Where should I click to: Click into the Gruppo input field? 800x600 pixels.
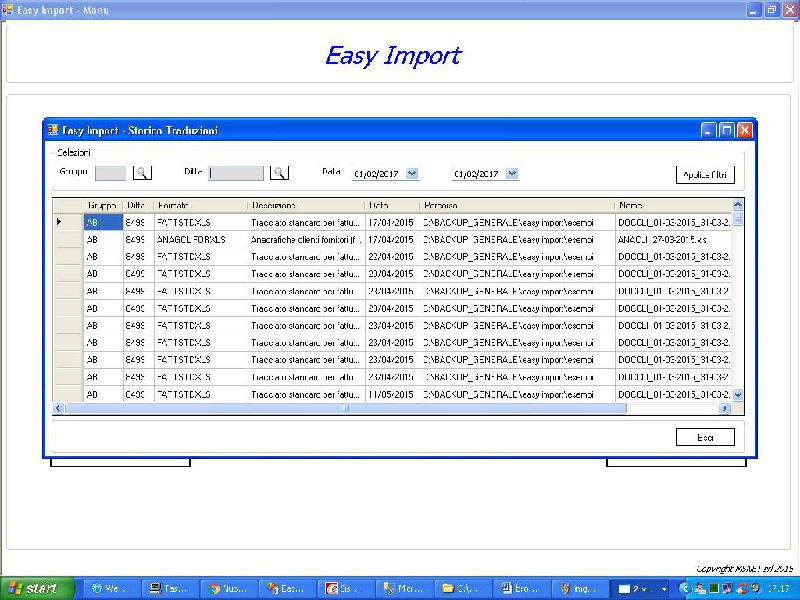pos(110,173)
